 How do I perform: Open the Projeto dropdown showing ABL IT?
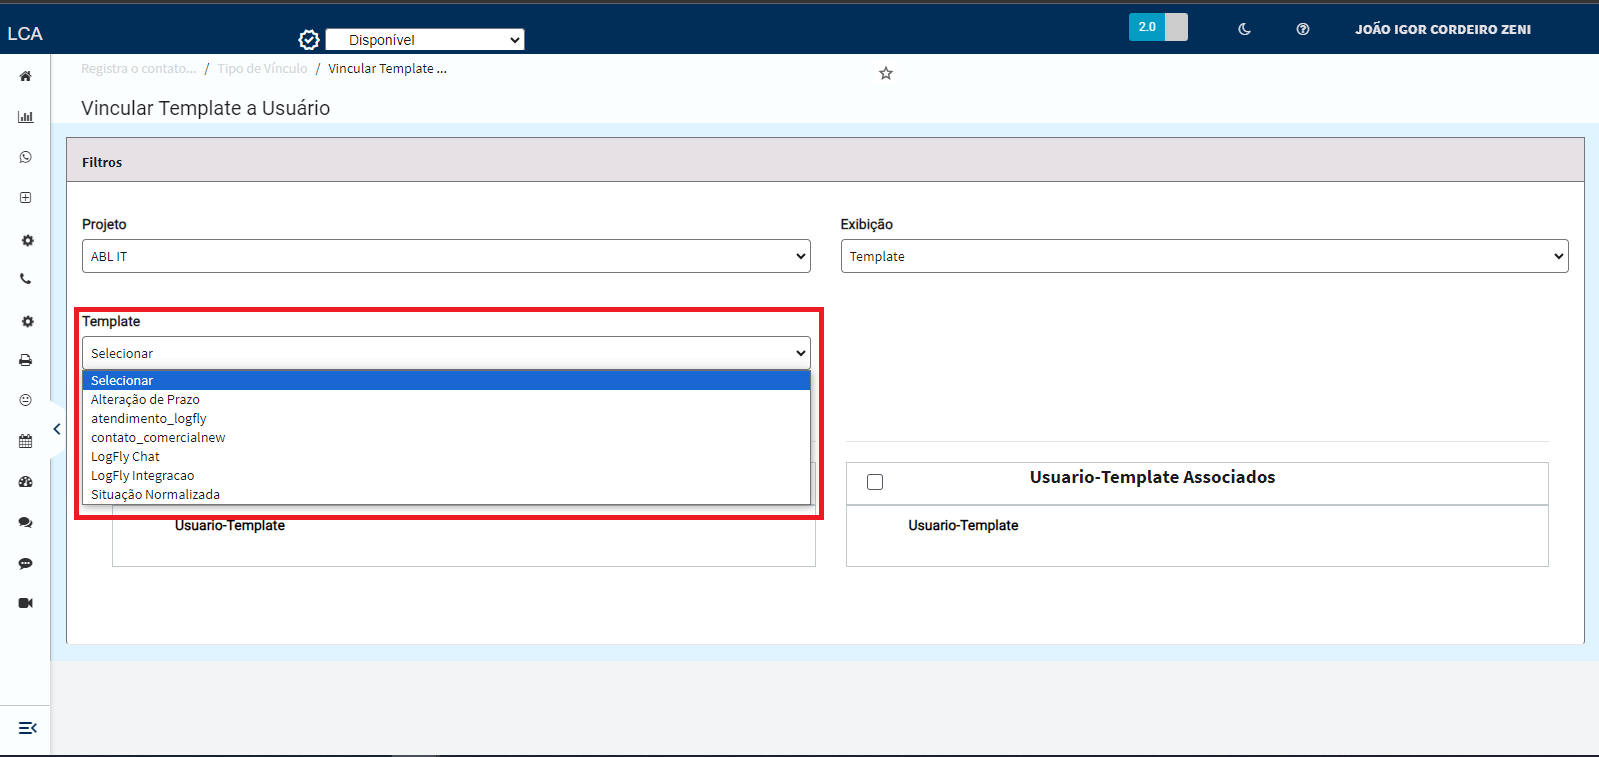[446, 256]
